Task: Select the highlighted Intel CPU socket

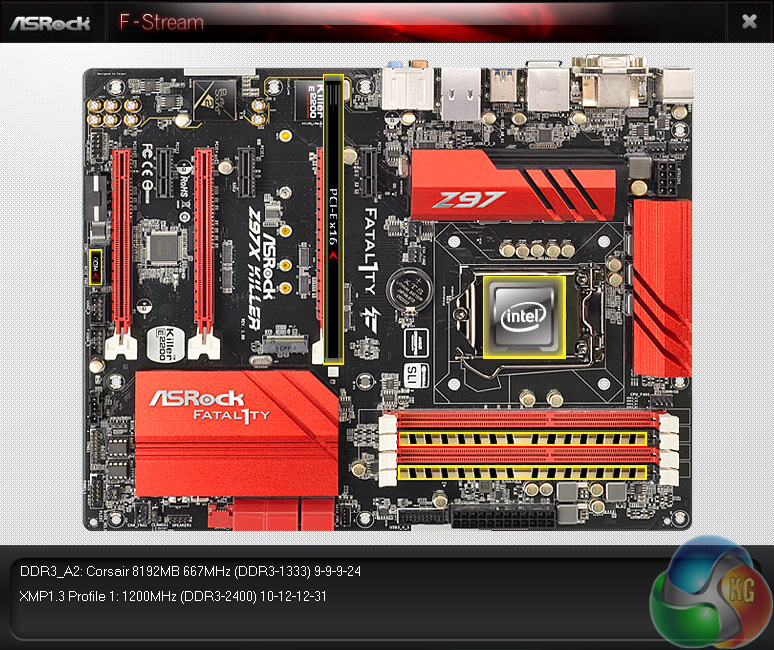Action: click(524, 316)
